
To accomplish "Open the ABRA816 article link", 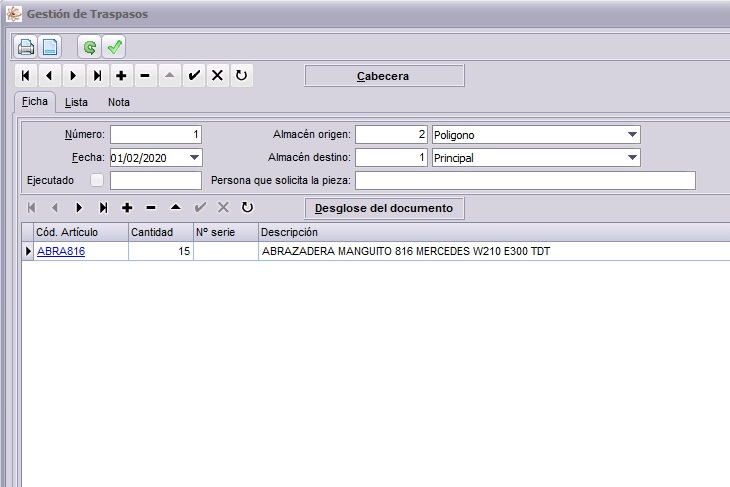I will pyautogui.click(x=61, y=251).
